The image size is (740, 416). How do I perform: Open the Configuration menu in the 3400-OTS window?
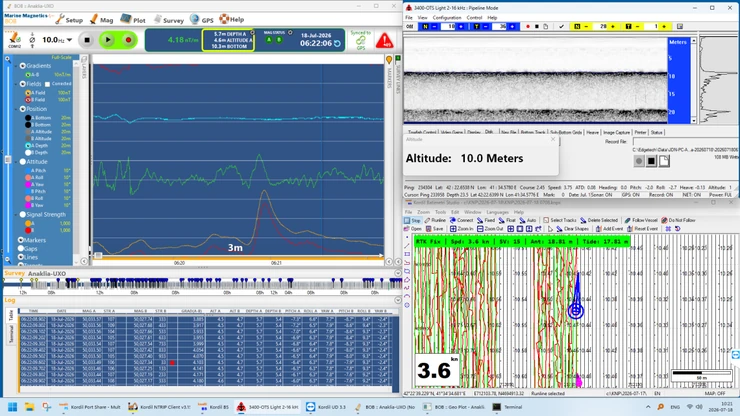(x=446, y=17)
